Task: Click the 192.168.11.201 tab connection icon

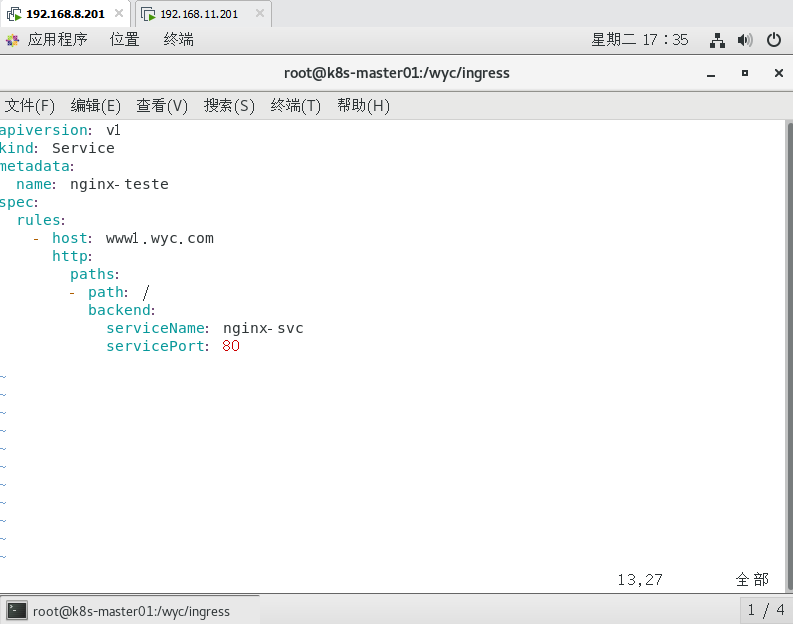Action: [x=148, y=14]
